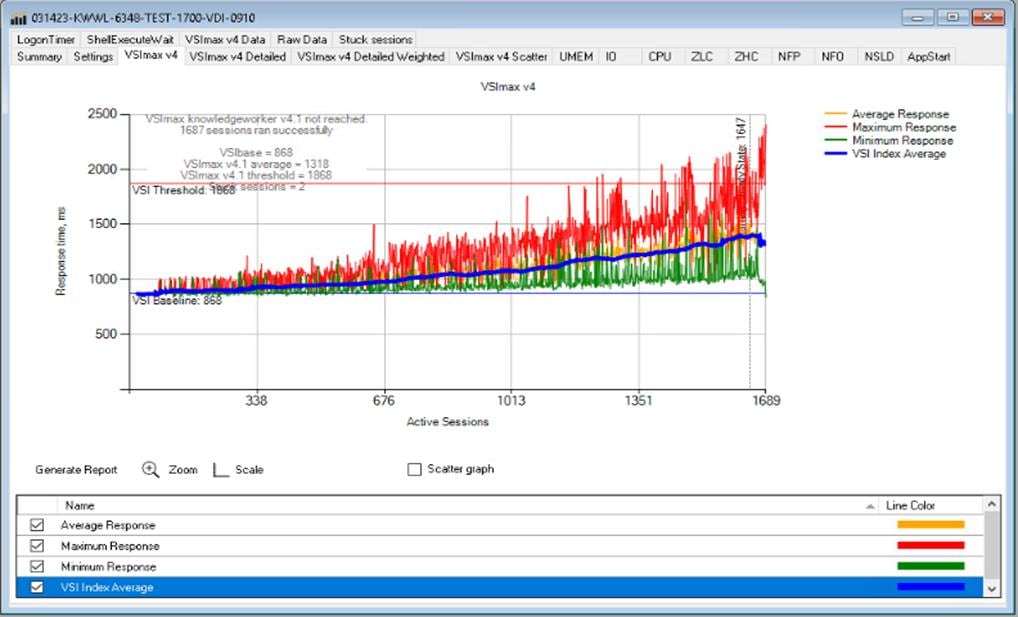Uncheck the Minimum Response checkbox
The height and width of the screenshot is (617, 1018).
point(36,566)
